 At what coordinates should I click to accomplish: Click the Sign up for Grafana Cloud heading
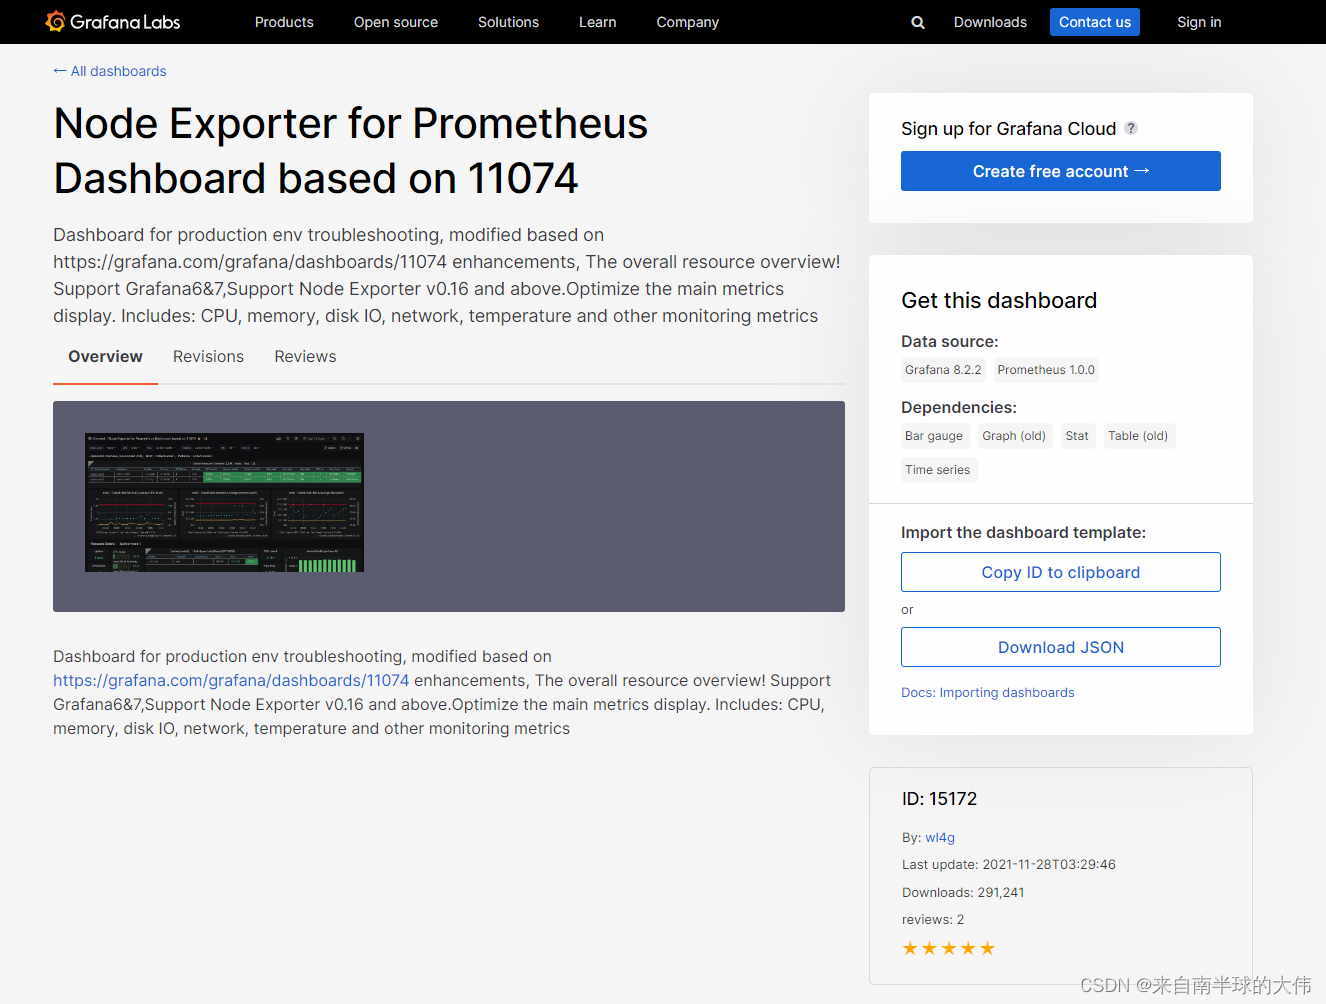point(1008,129)
